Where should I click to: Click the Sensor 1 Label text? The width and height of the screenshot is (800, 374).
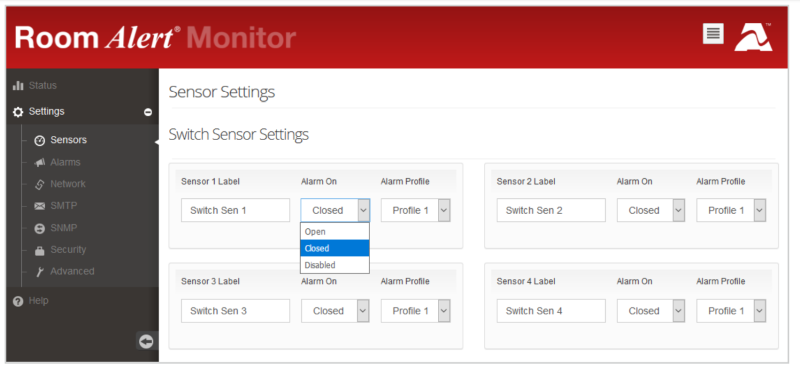click(x=210, y=182)
